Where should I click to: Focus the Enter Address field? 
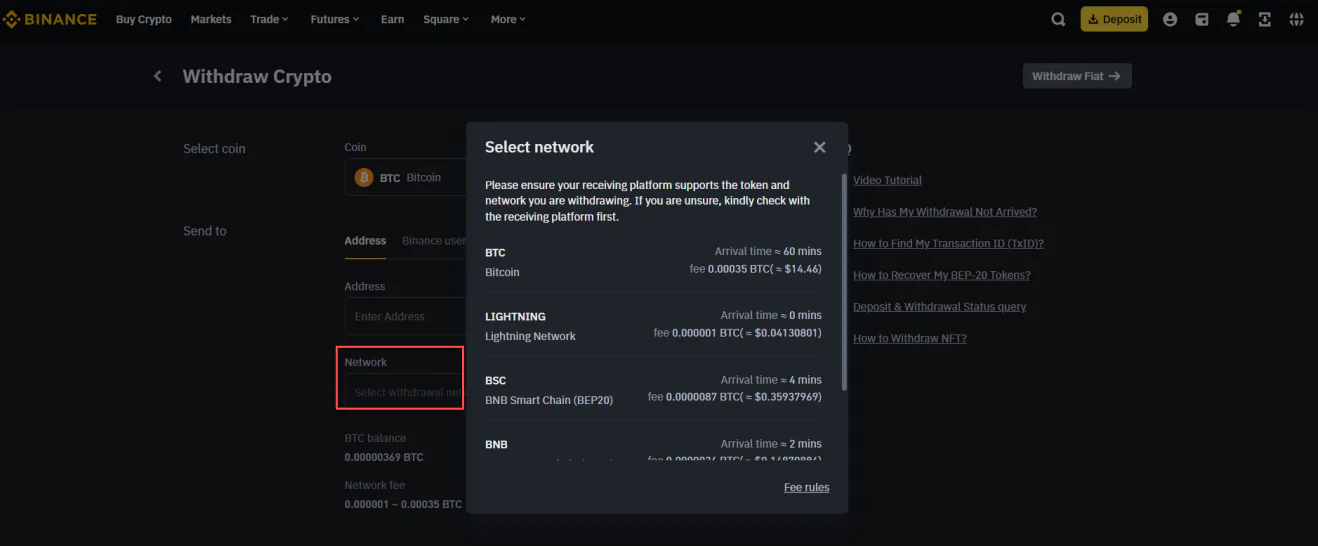click(406, 316)
